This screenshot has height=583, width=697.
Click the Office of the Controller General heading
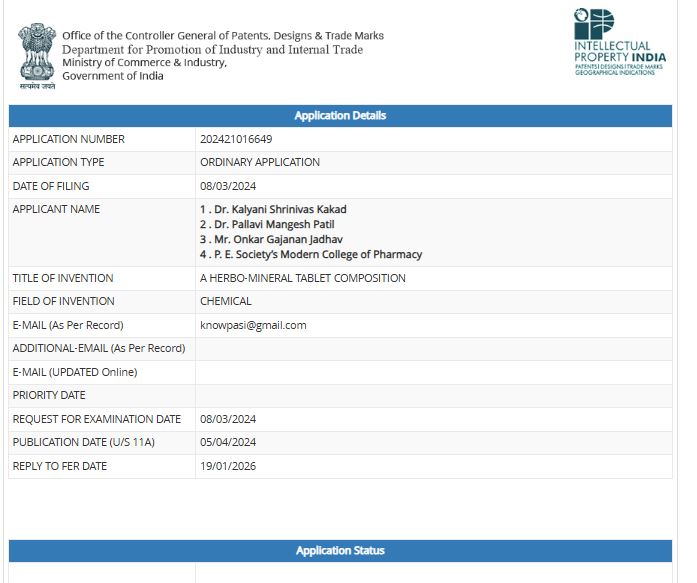(223, 36)
